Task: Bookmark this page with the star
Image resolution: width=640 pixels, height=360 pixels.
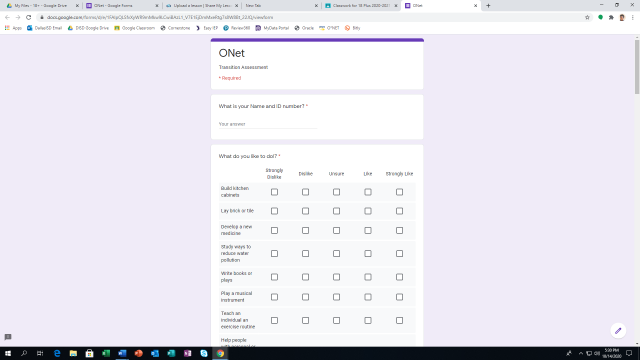Action: tap(587, 17)
